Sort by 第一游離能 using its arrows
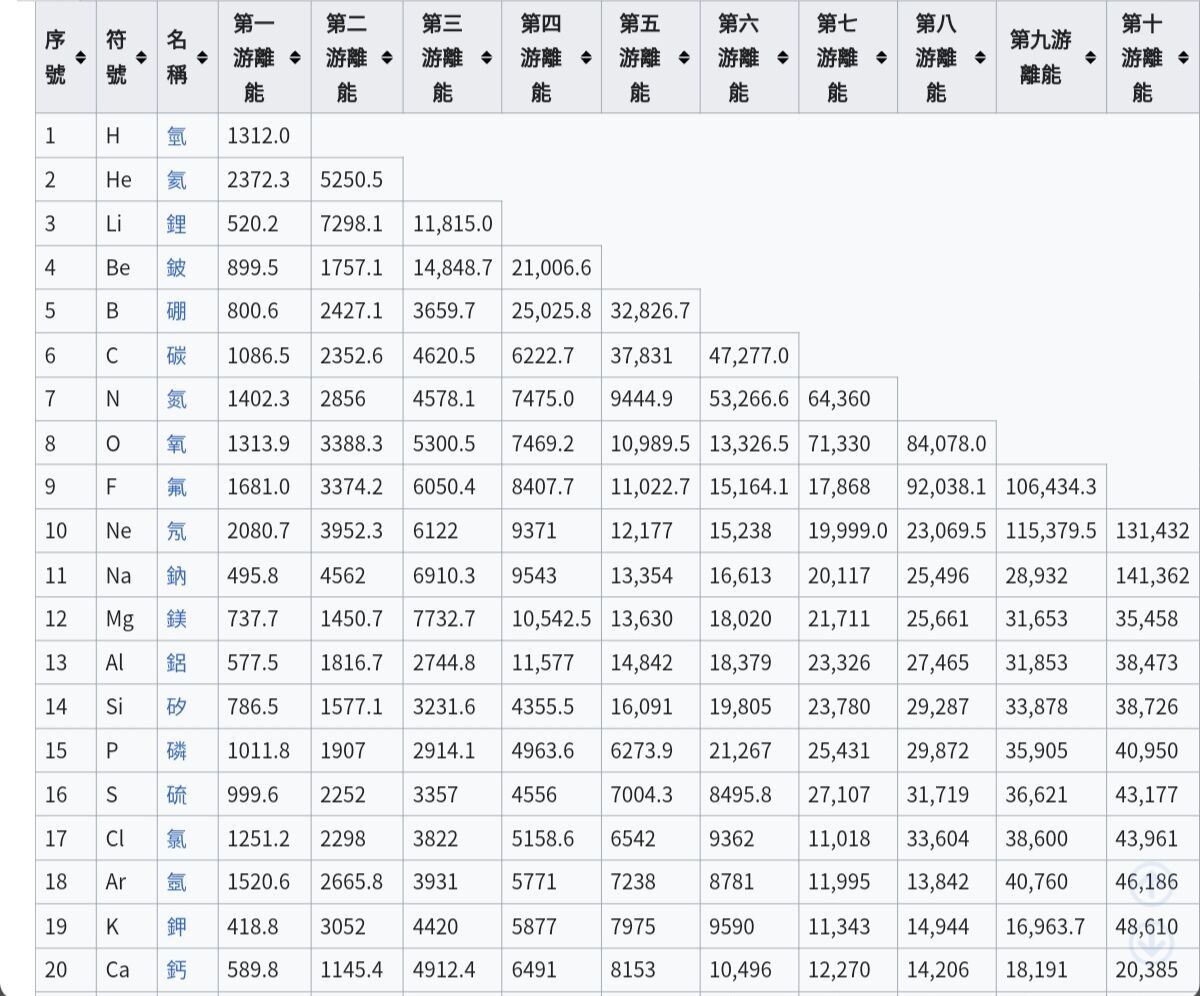Viewport: 1200px width, 996px height. [295, 58]
